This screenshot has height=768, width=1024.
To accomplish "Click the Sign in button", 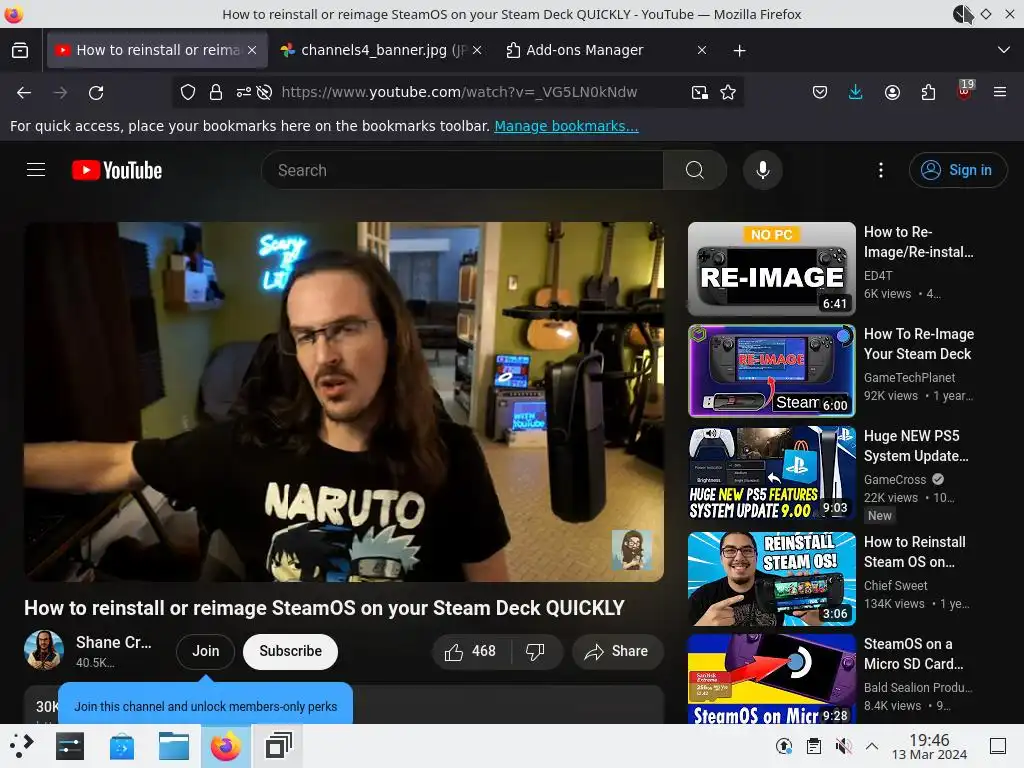I will (x=958, y=170).
